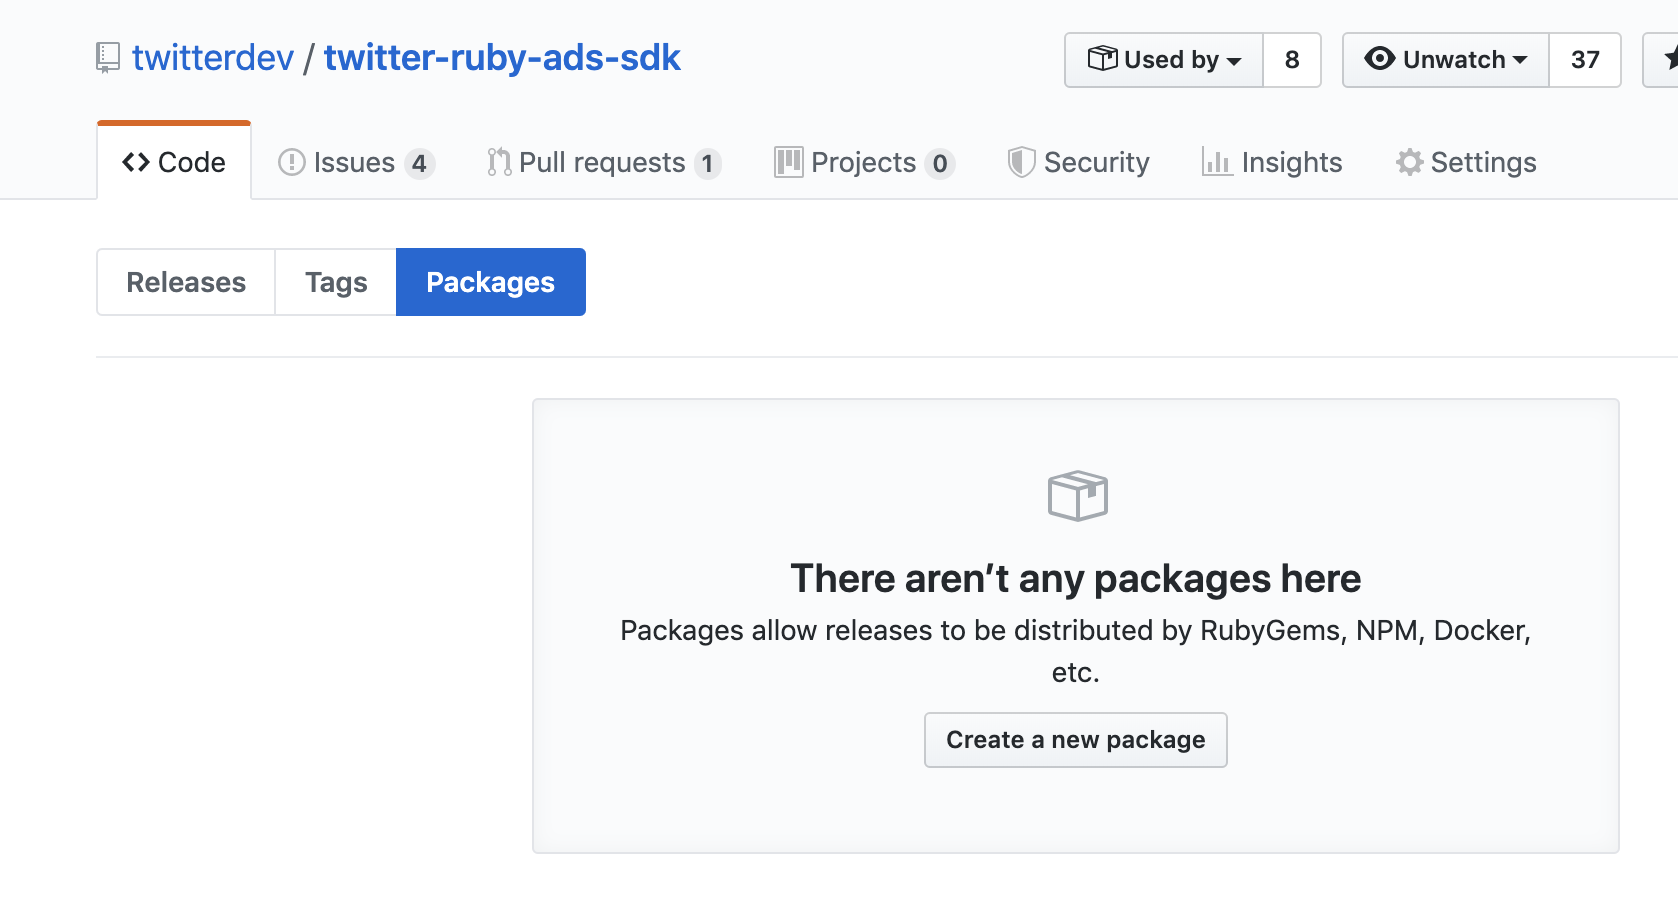The height and width of the screenshot is (918, 1678).
Task: Click the package icon on Used by button
Action: [x=1102, y=58]
